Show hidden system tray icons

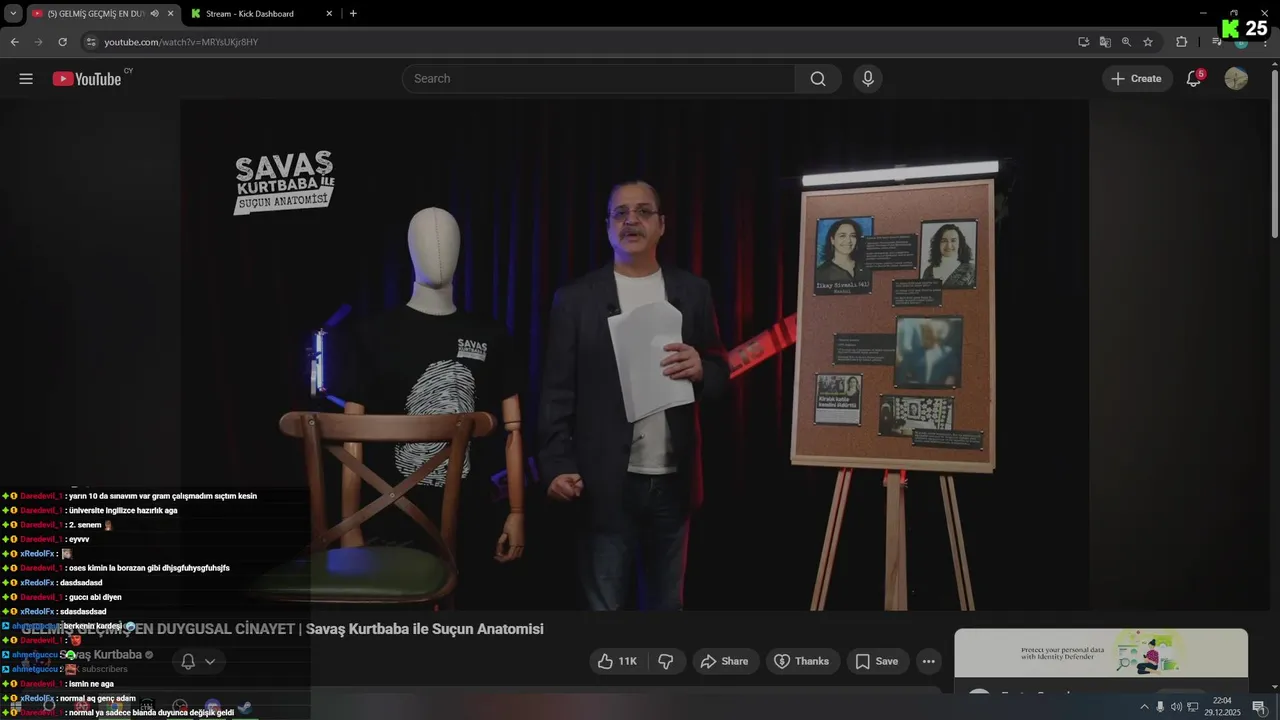coord(1144,707)
